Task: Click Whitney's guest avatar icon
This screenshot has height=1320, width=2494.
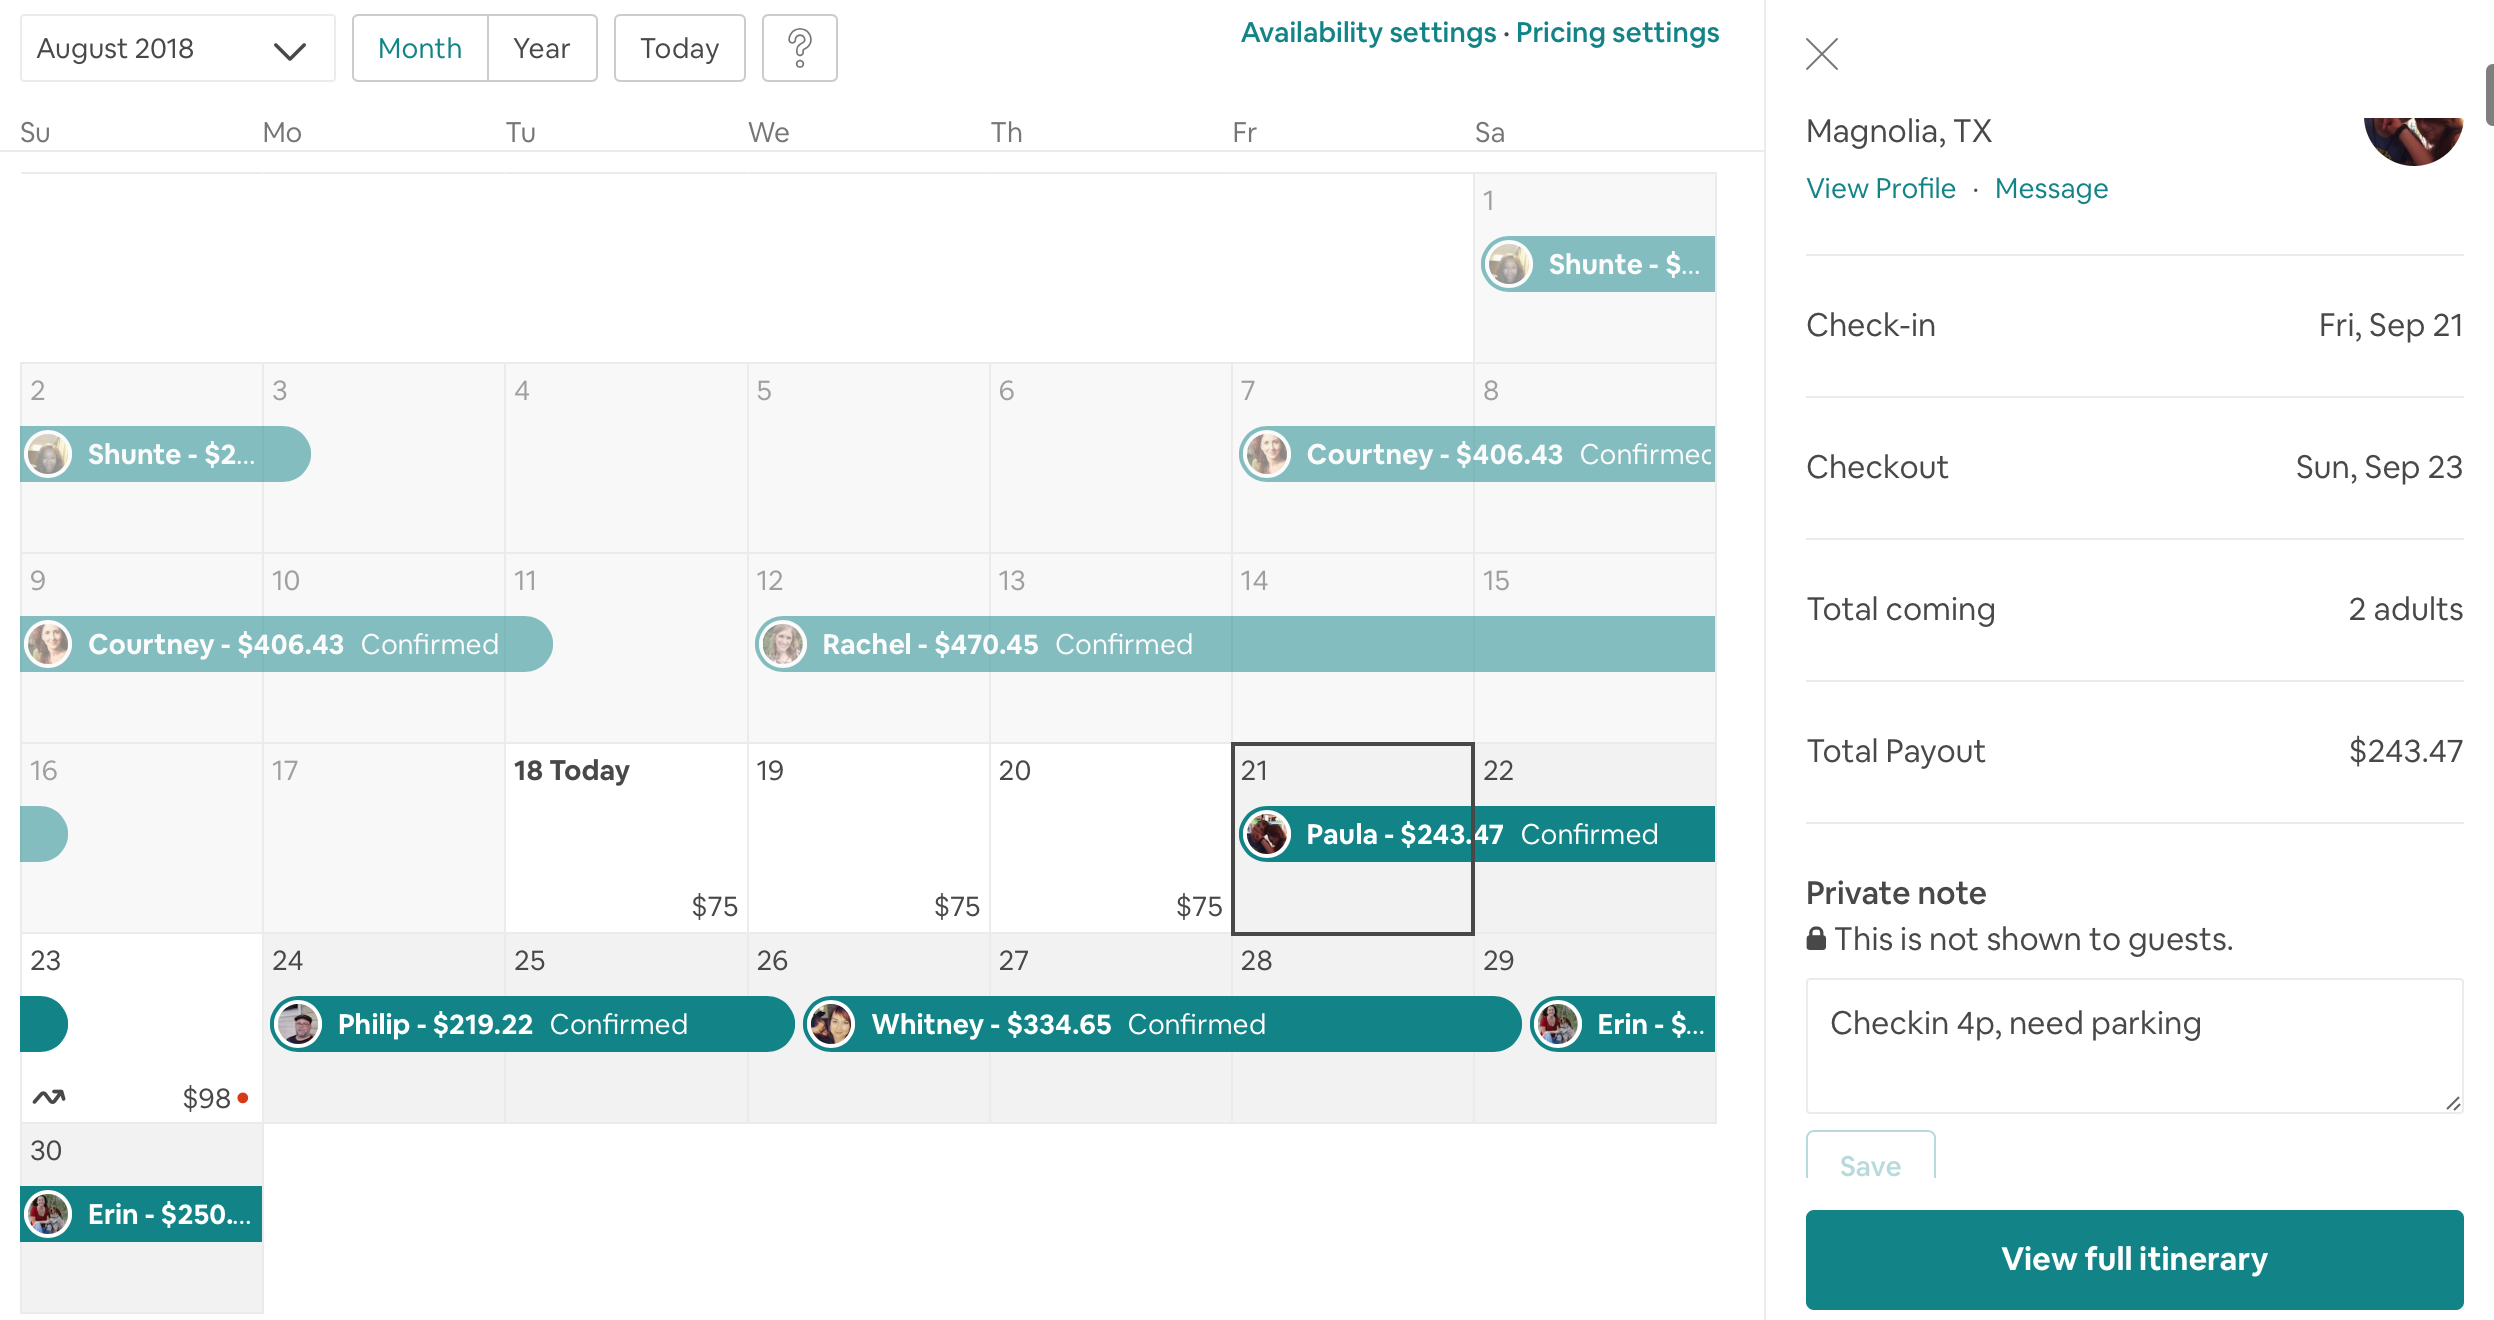Action: click(831, 1024)
